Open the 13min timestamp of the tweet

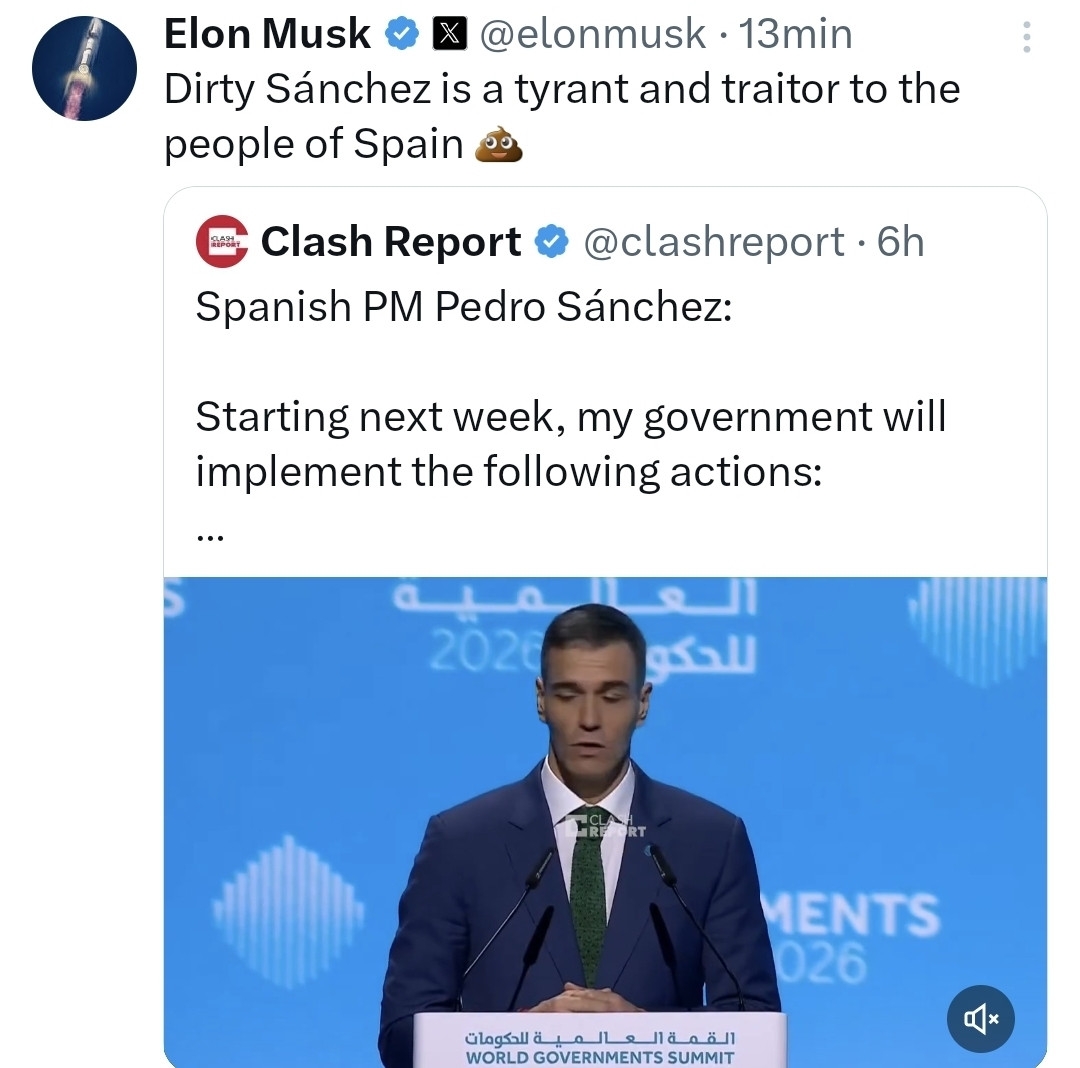(x=795, y=35)
